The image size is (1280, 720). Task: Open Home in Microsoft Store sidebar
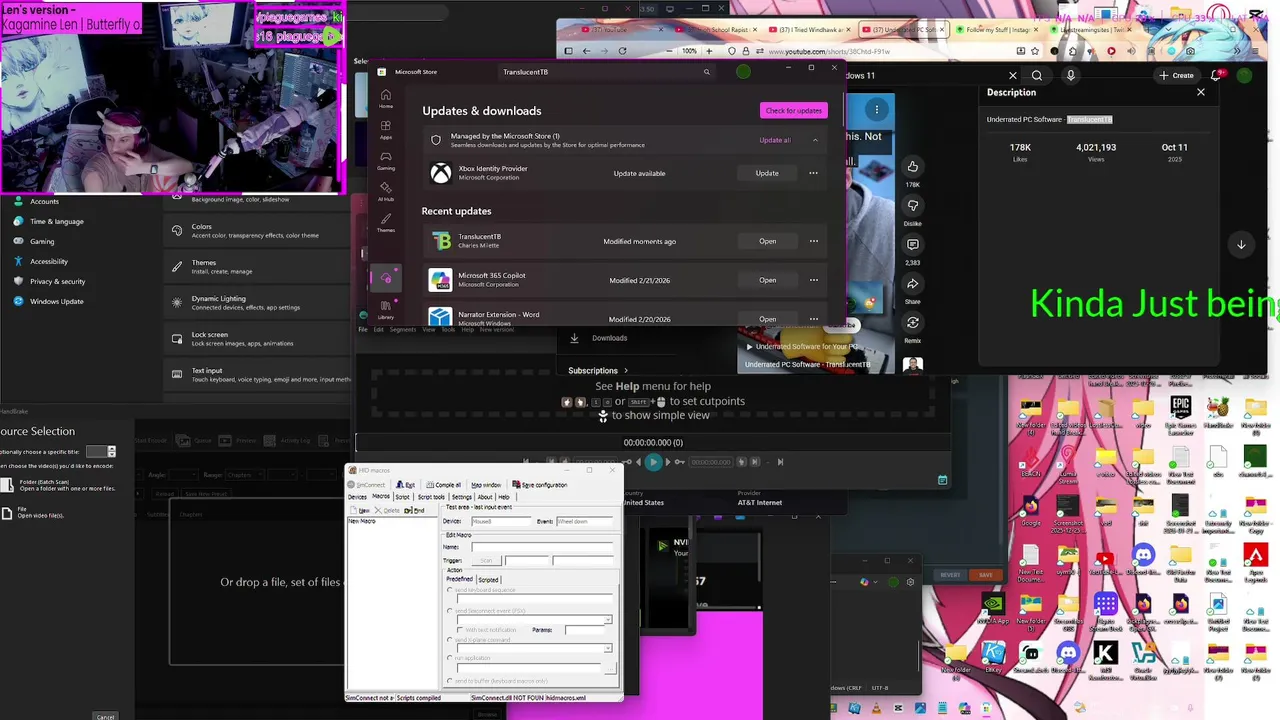pos(385,99)
